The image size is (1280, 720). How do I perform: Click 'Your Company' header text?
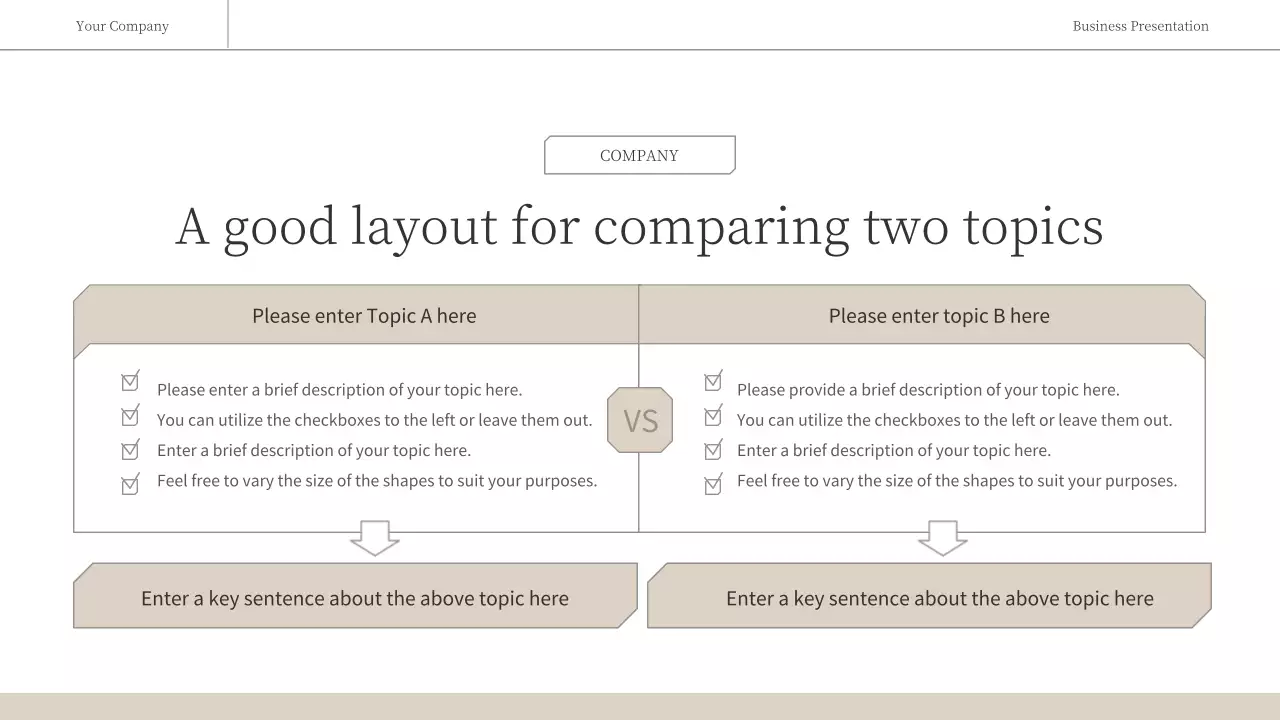(122, 26)
